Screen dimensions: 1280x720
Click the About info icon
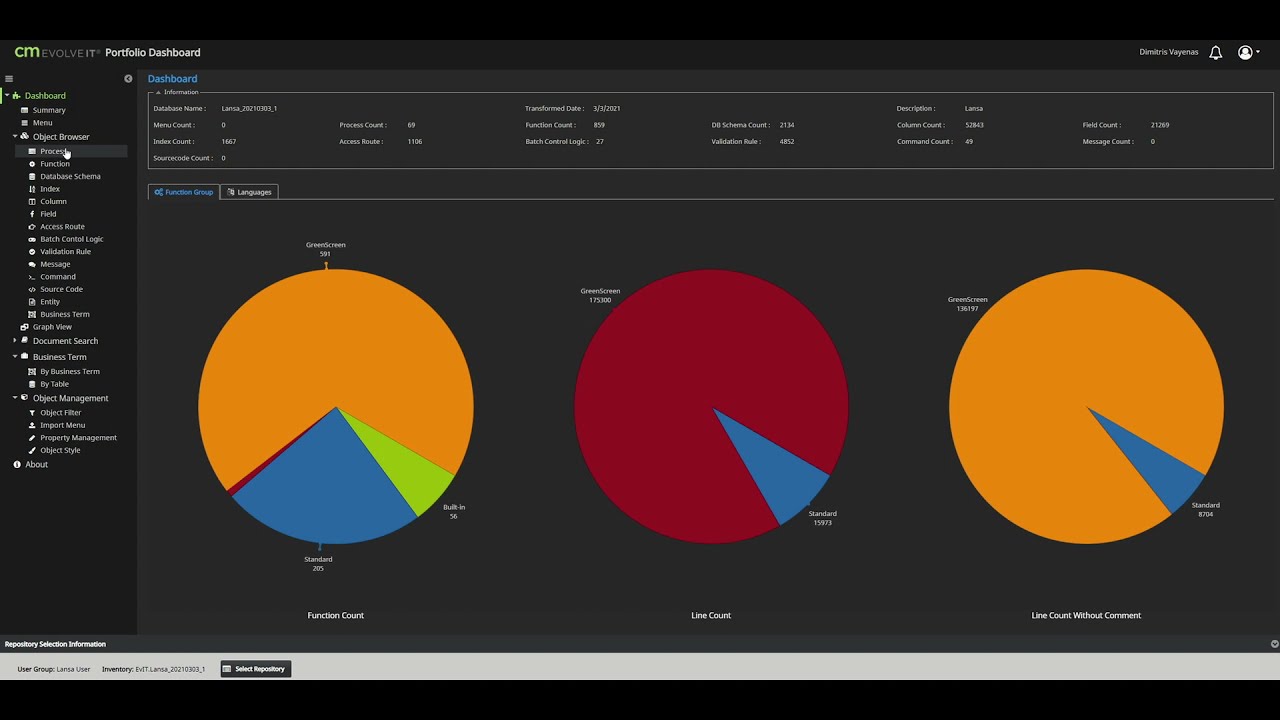point(17,464)
